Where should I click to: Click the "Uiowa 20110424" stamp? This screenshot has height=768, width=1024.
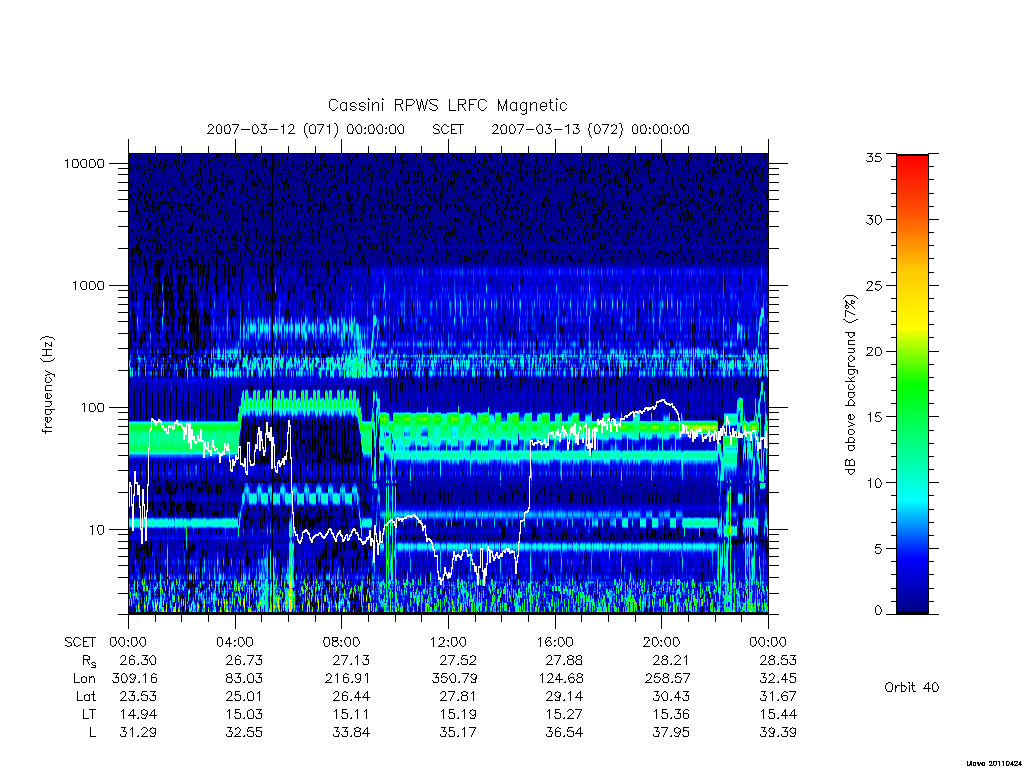tap(993, 763)
